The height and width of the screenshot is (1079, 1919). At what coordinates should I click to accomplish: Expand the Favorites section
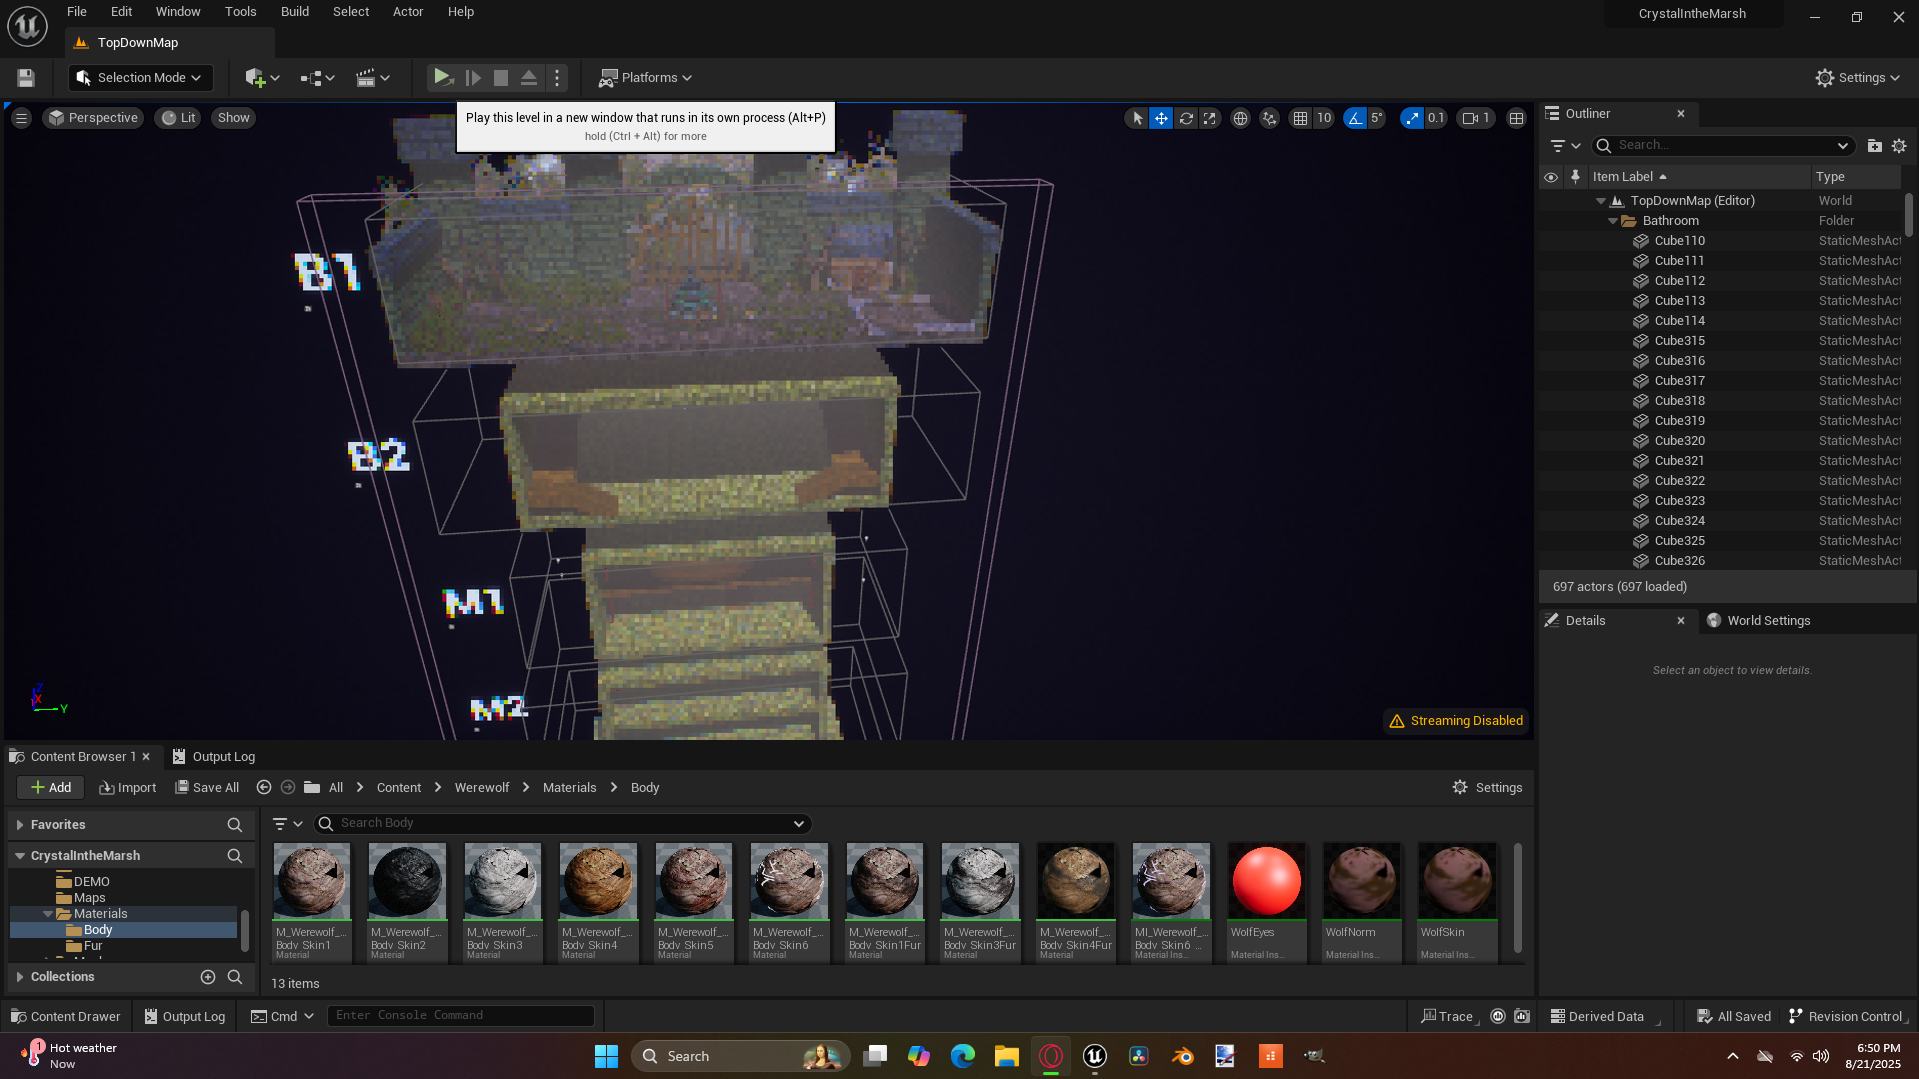point(20,825)
